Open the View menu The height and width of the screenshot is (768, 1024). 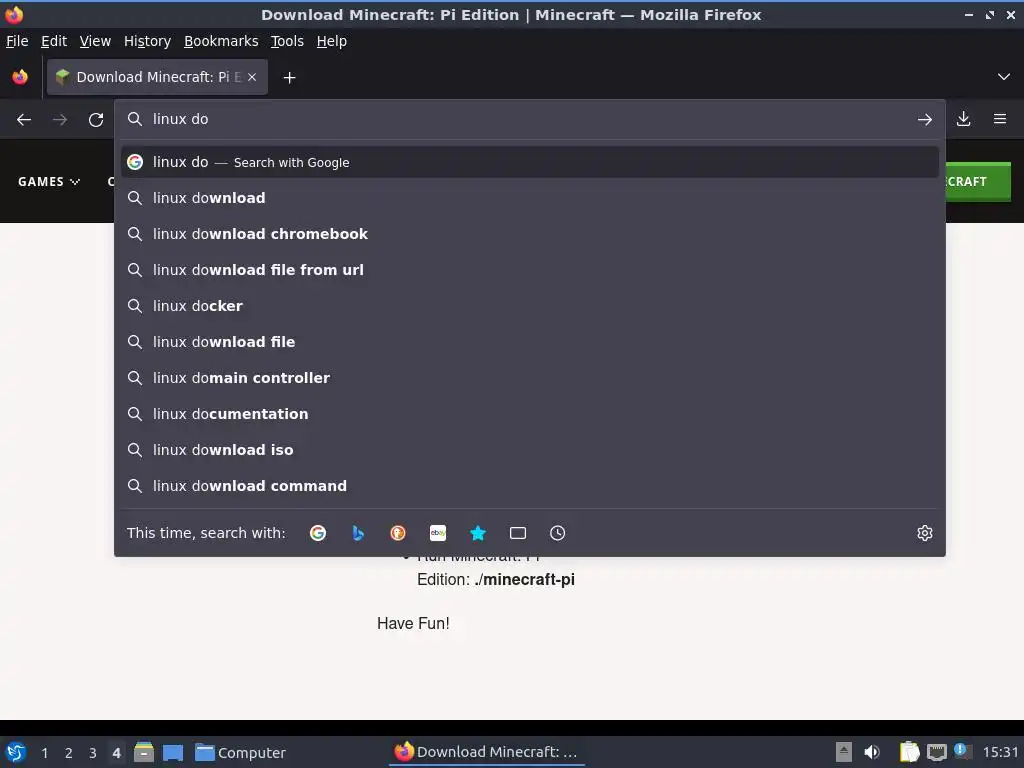click(95, 41)
